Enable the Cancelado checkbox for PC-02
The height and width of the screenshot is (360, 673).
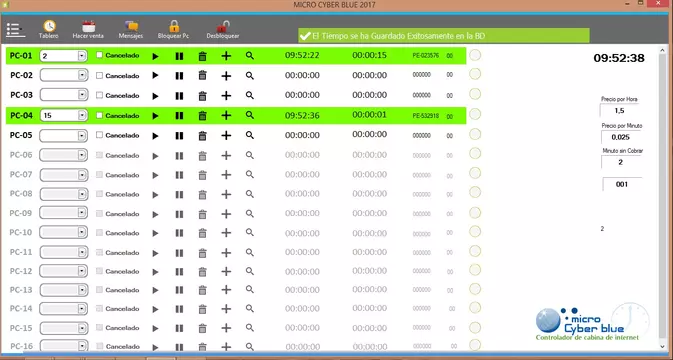[100, 75]
